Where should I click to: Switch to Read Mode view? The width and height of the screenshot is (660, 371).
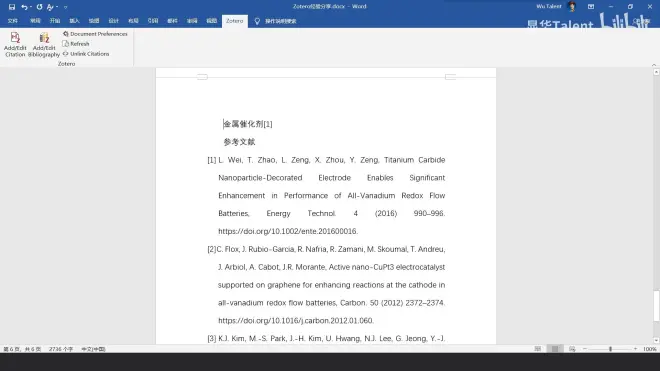tap(538, 349)
